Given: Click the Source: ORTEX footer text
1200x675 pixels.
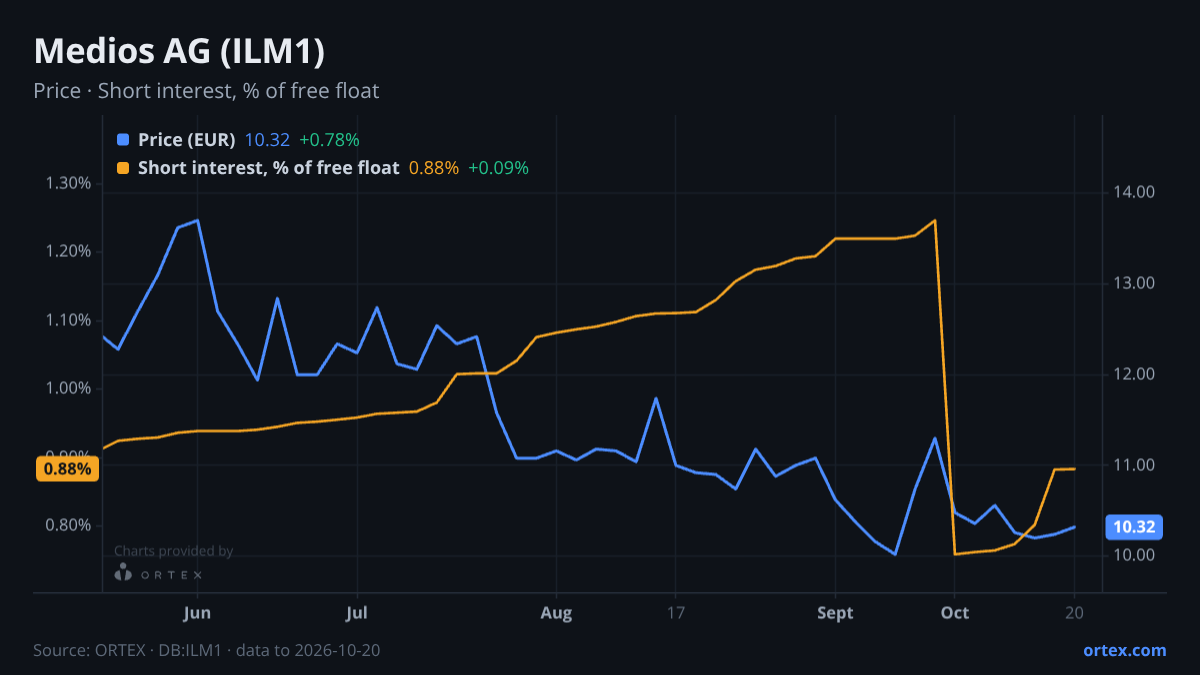Looking at the screenshot, I should (x=206, y=650).
